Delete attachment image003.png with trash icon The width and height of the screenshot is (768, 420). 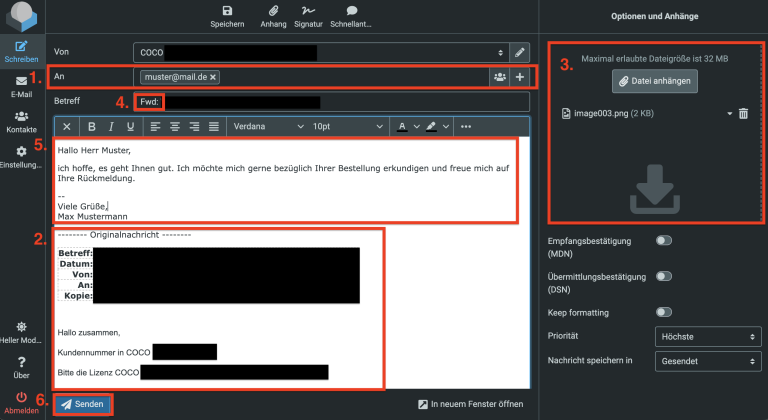pyautogui.click(x=743, y=114)
